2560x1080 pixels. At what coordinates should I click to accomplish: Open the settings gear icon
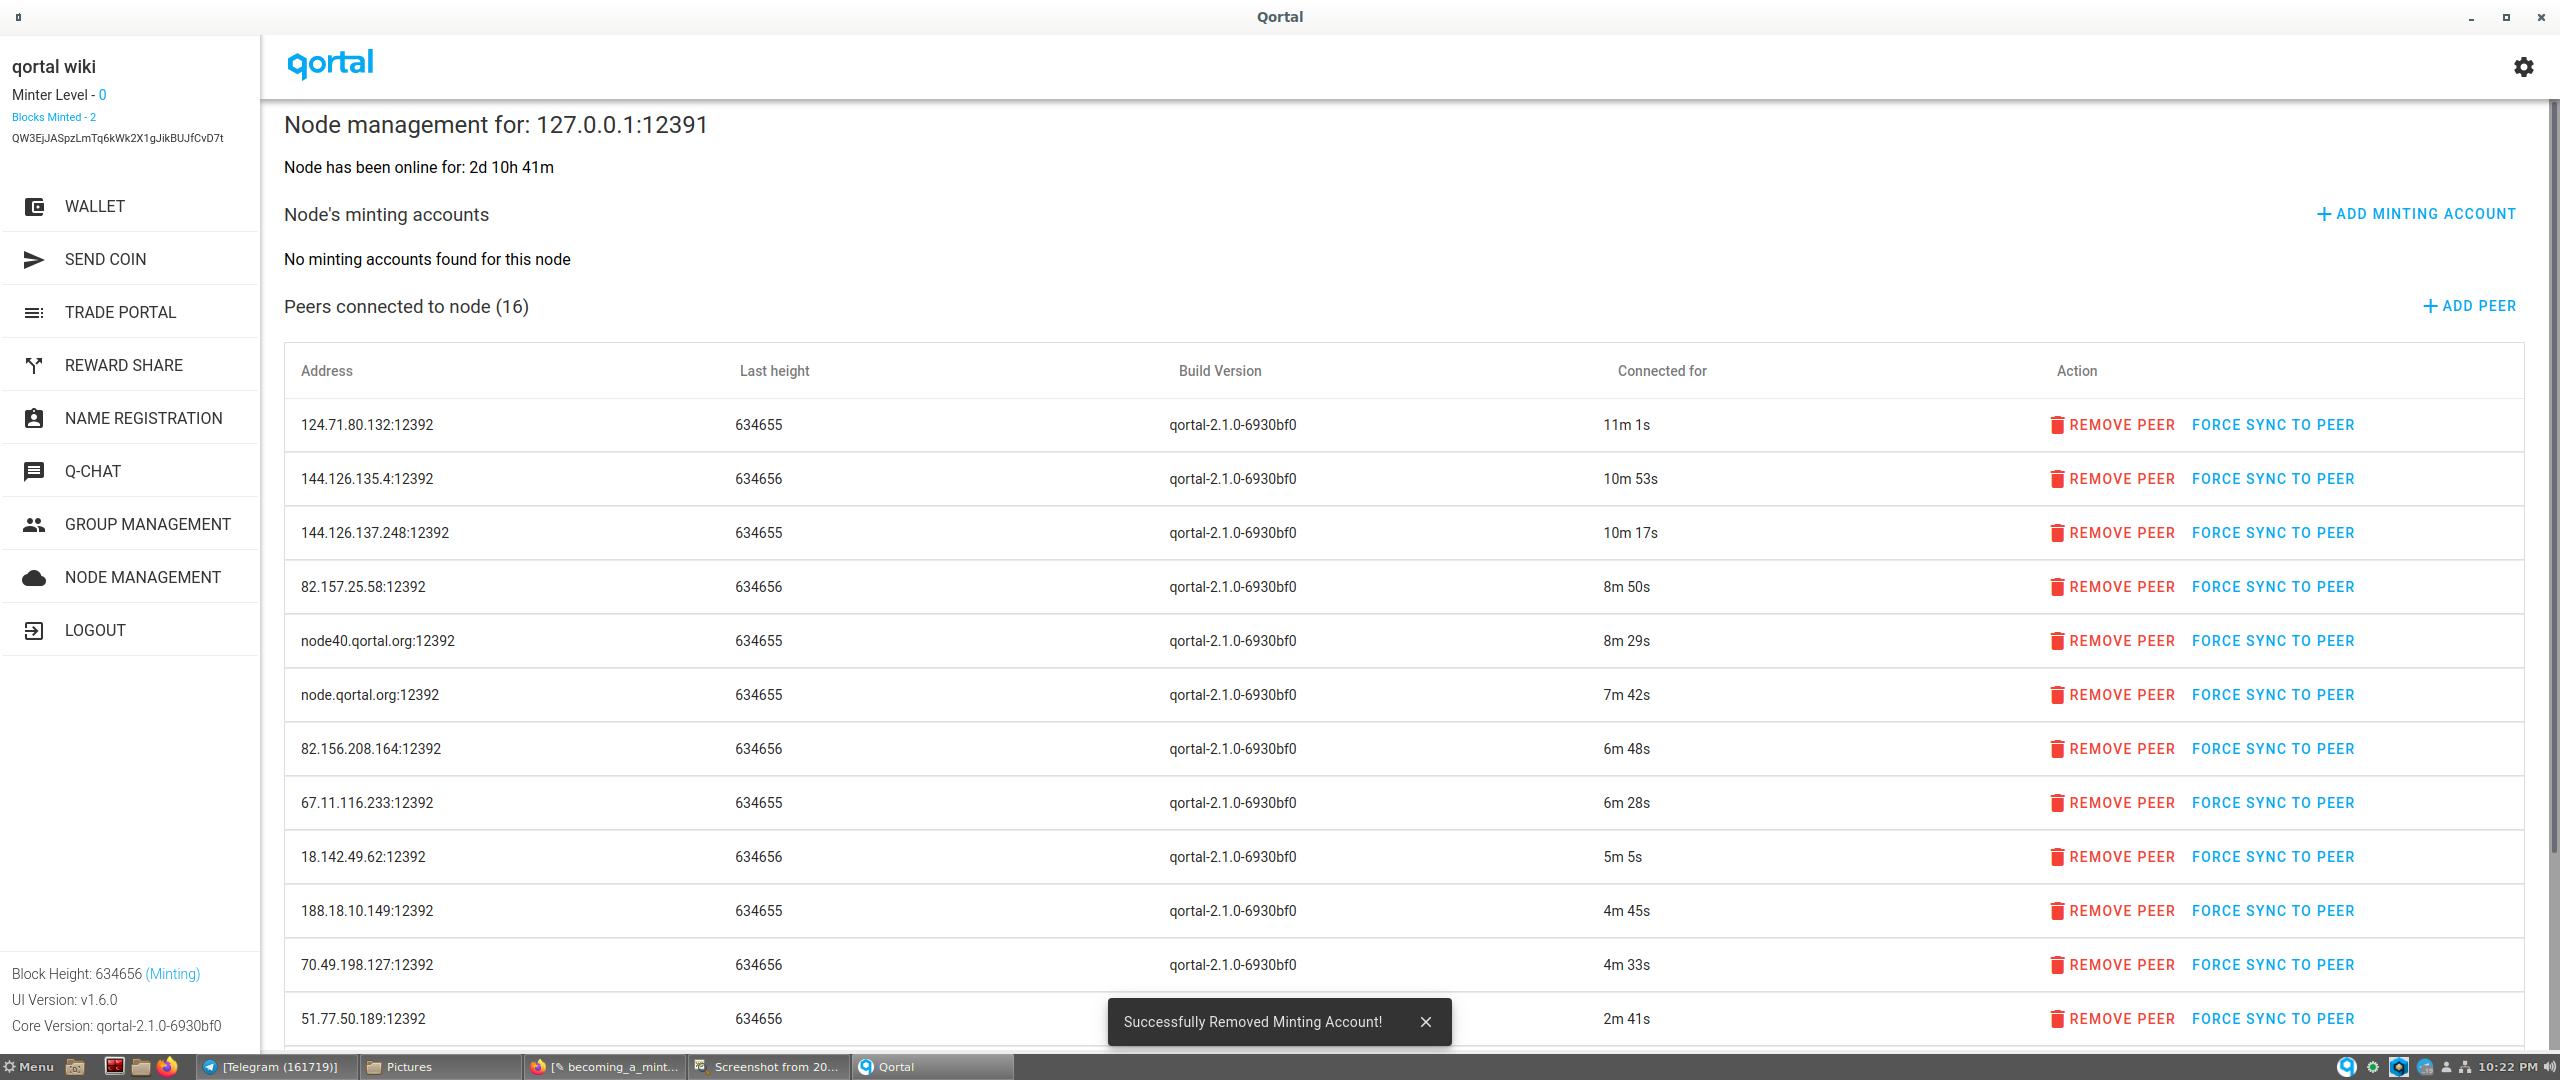(2523, 67)
